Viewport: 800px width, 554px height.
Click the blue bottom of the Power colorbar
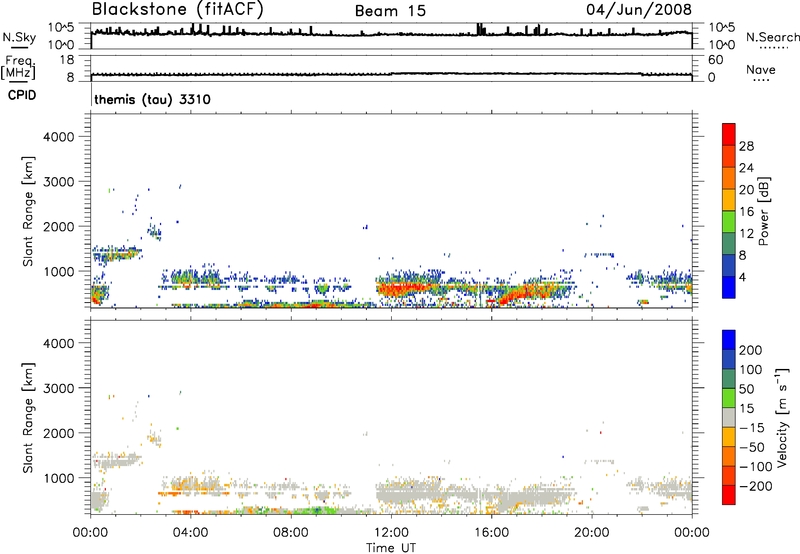pos(729,287)
